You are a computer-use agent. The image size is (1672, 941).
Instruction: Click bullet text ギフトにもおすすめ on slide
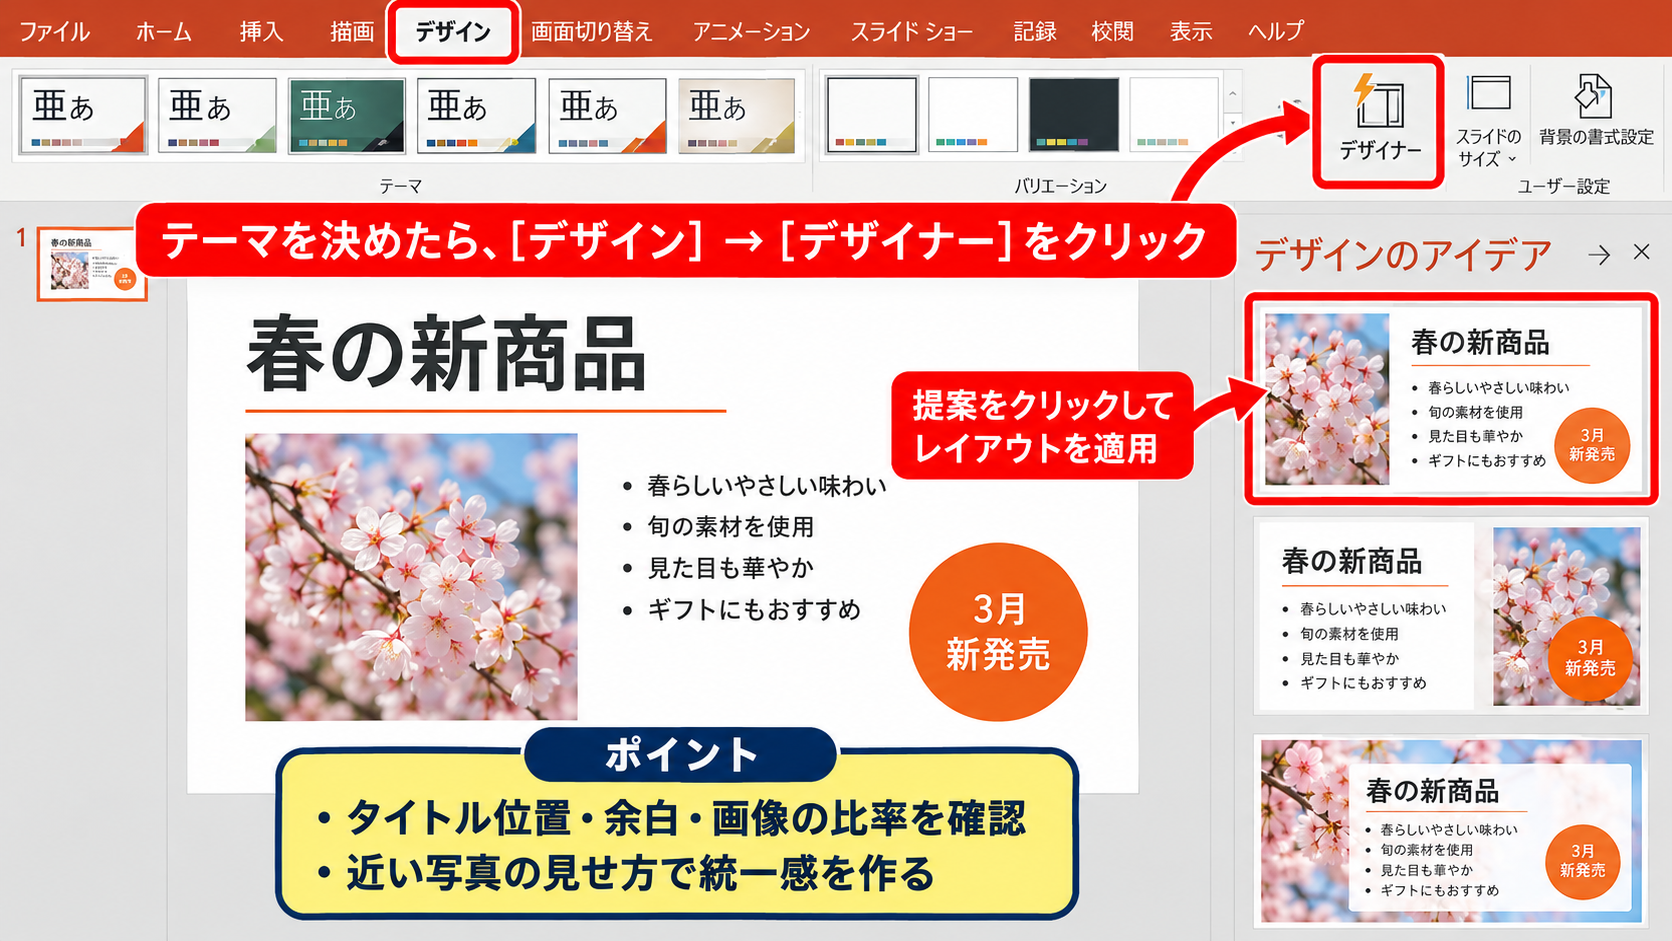tap(754, 610)
